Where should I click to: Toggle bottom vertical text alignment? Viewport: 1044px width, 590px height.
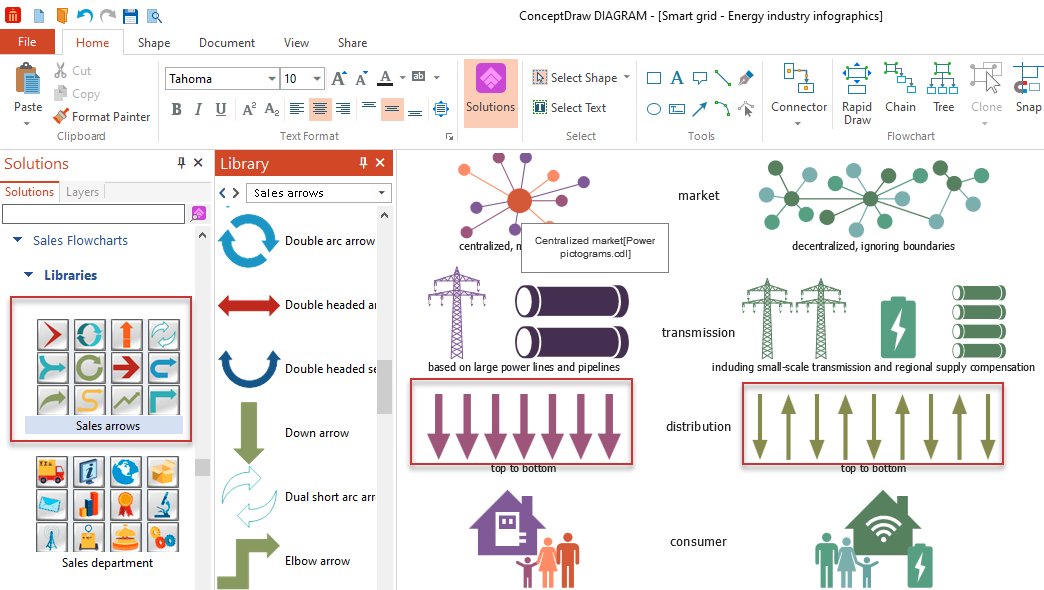415,112
